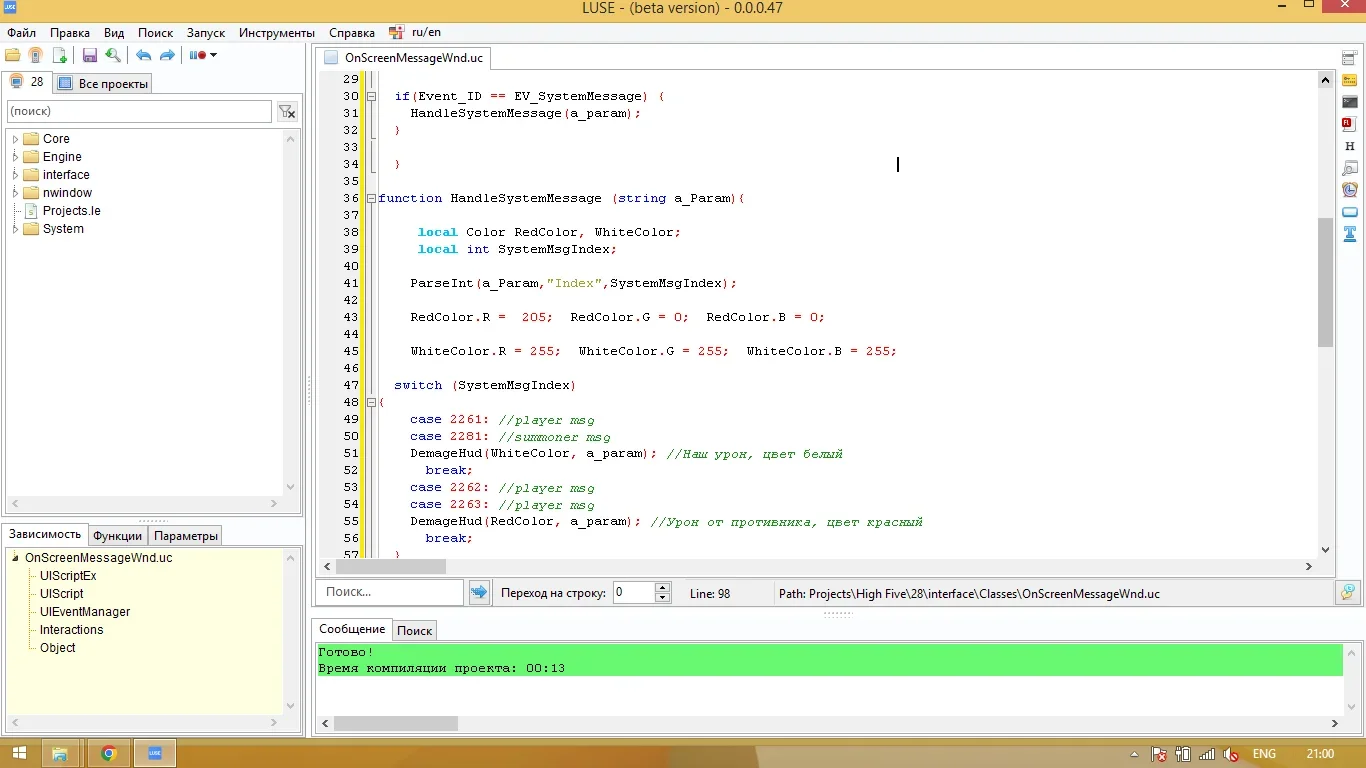Screen dimensions: 1366x768
Task: Click inside the Поиск... search field
Action: [390, 592]
